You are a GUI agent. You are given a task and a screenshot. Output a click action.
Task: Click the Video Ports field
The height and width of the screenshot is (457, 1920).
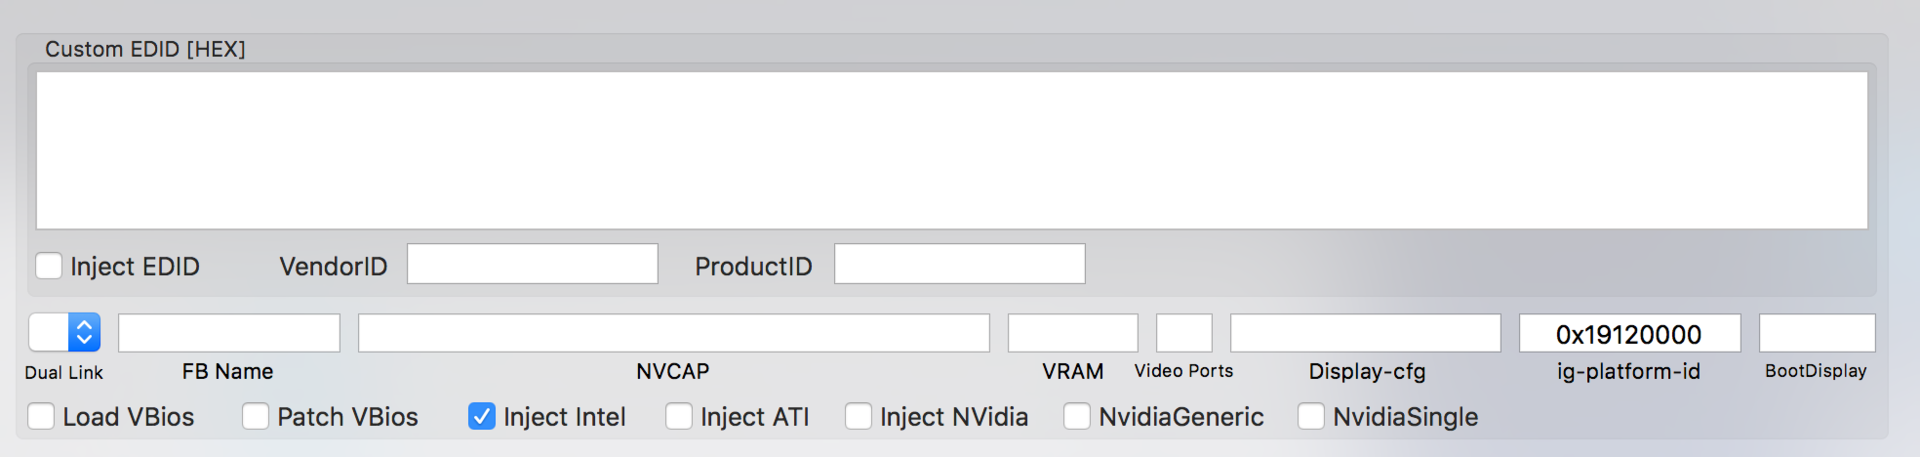tap(1184, 333)
